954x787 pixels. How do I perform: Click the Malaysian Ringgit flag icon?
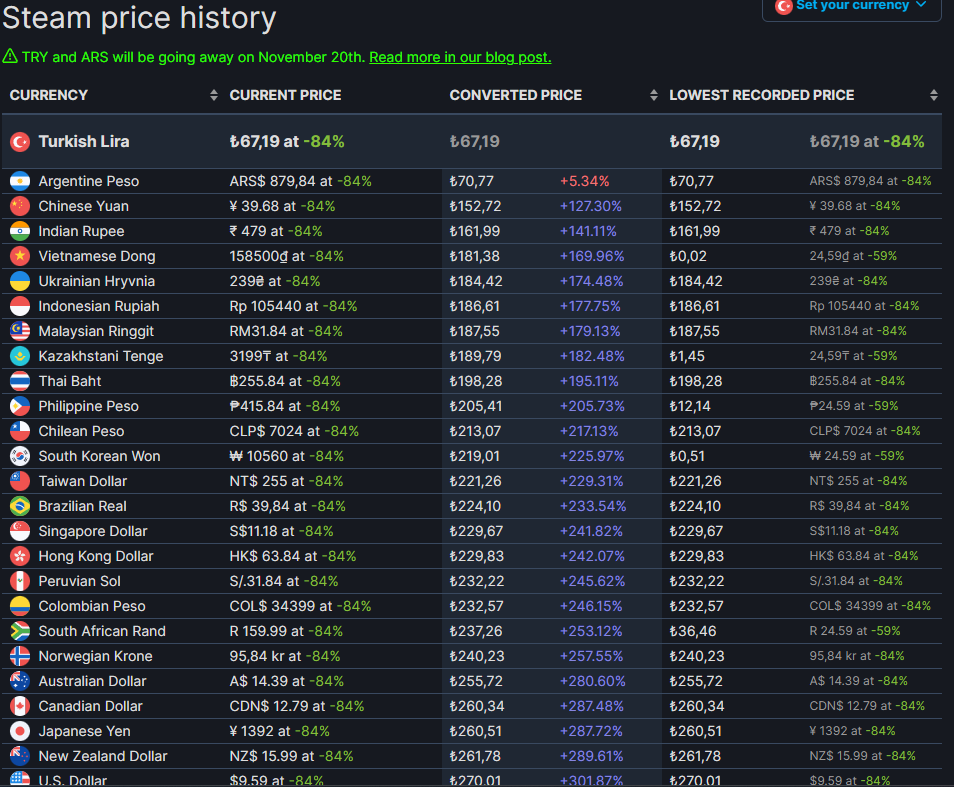coord(20,331)
